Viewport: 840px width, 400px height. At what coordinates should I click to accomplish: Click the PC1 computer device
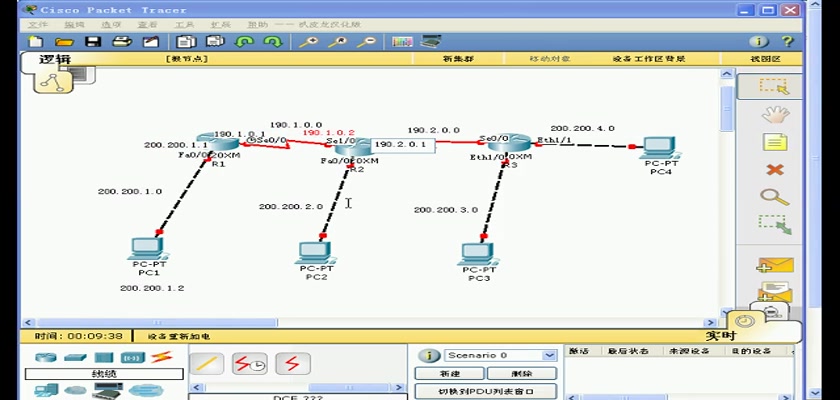click(148, 250)
